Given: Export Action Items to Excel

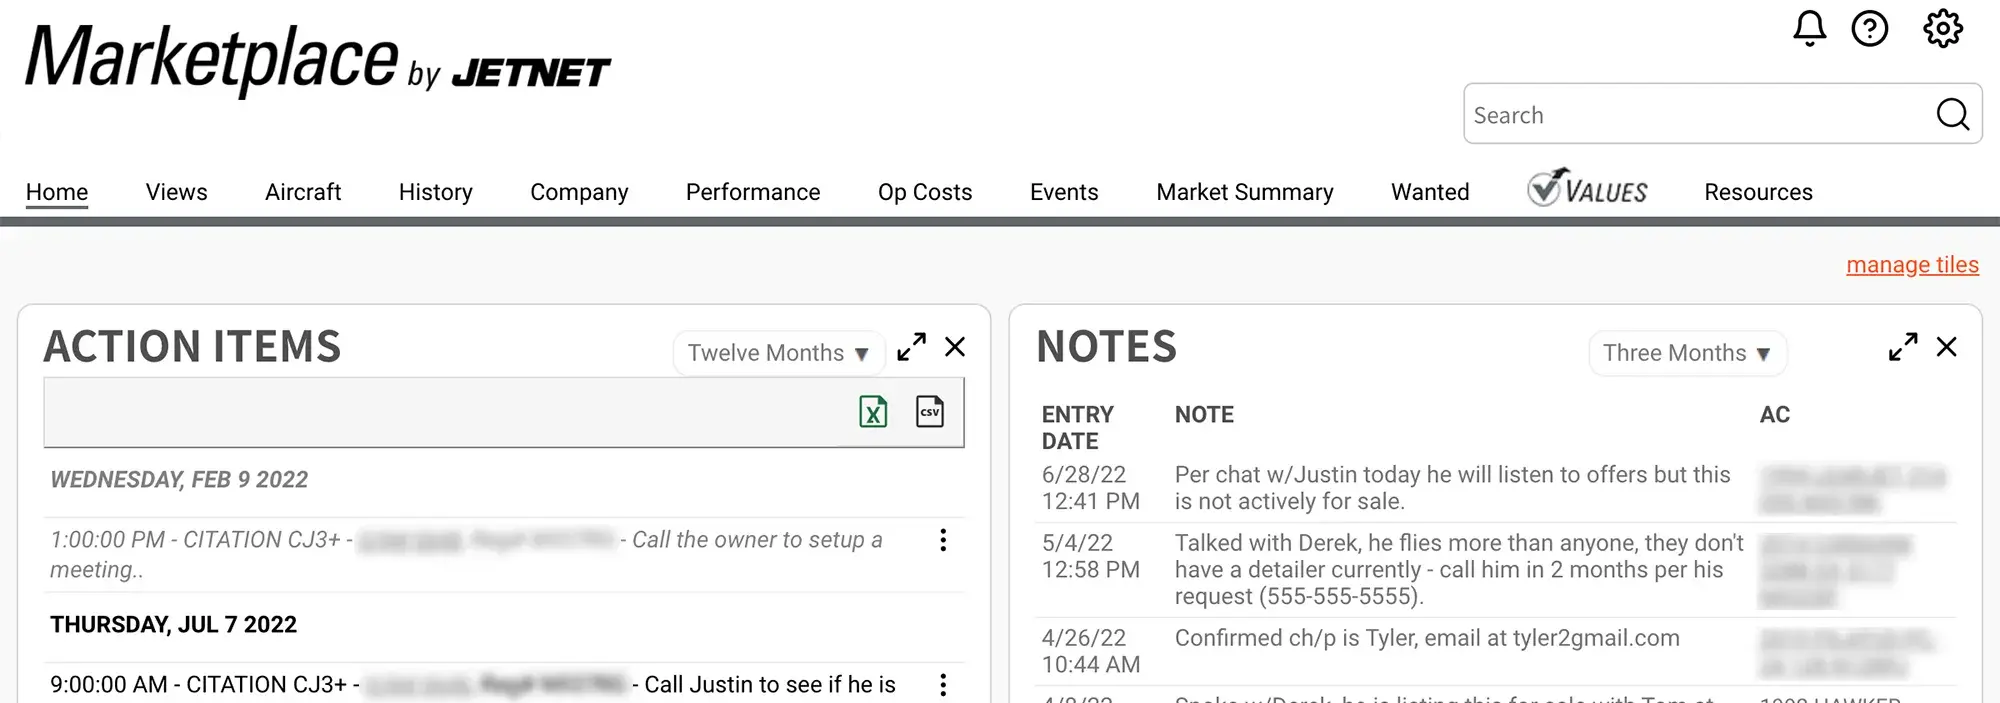Looking at the screenshot, I should click(873, 411).
